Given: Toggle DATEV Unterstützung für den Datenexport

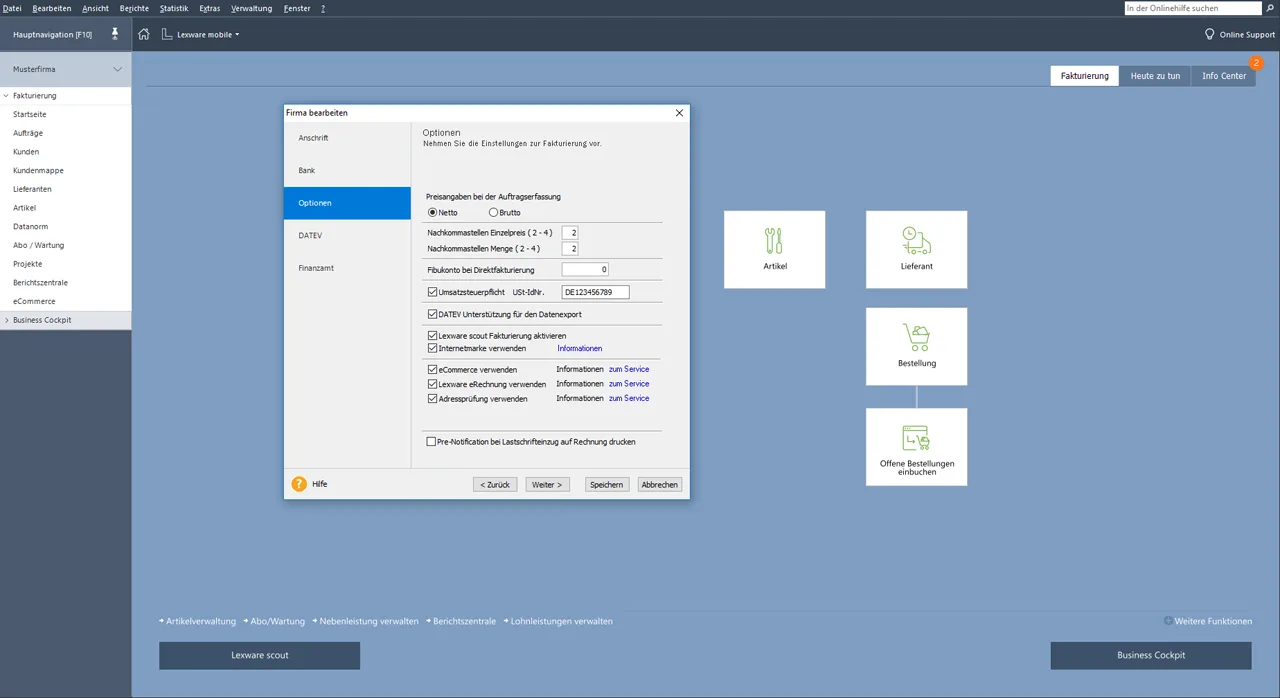Looking at the screenshot, I should [x=432, y=314].
